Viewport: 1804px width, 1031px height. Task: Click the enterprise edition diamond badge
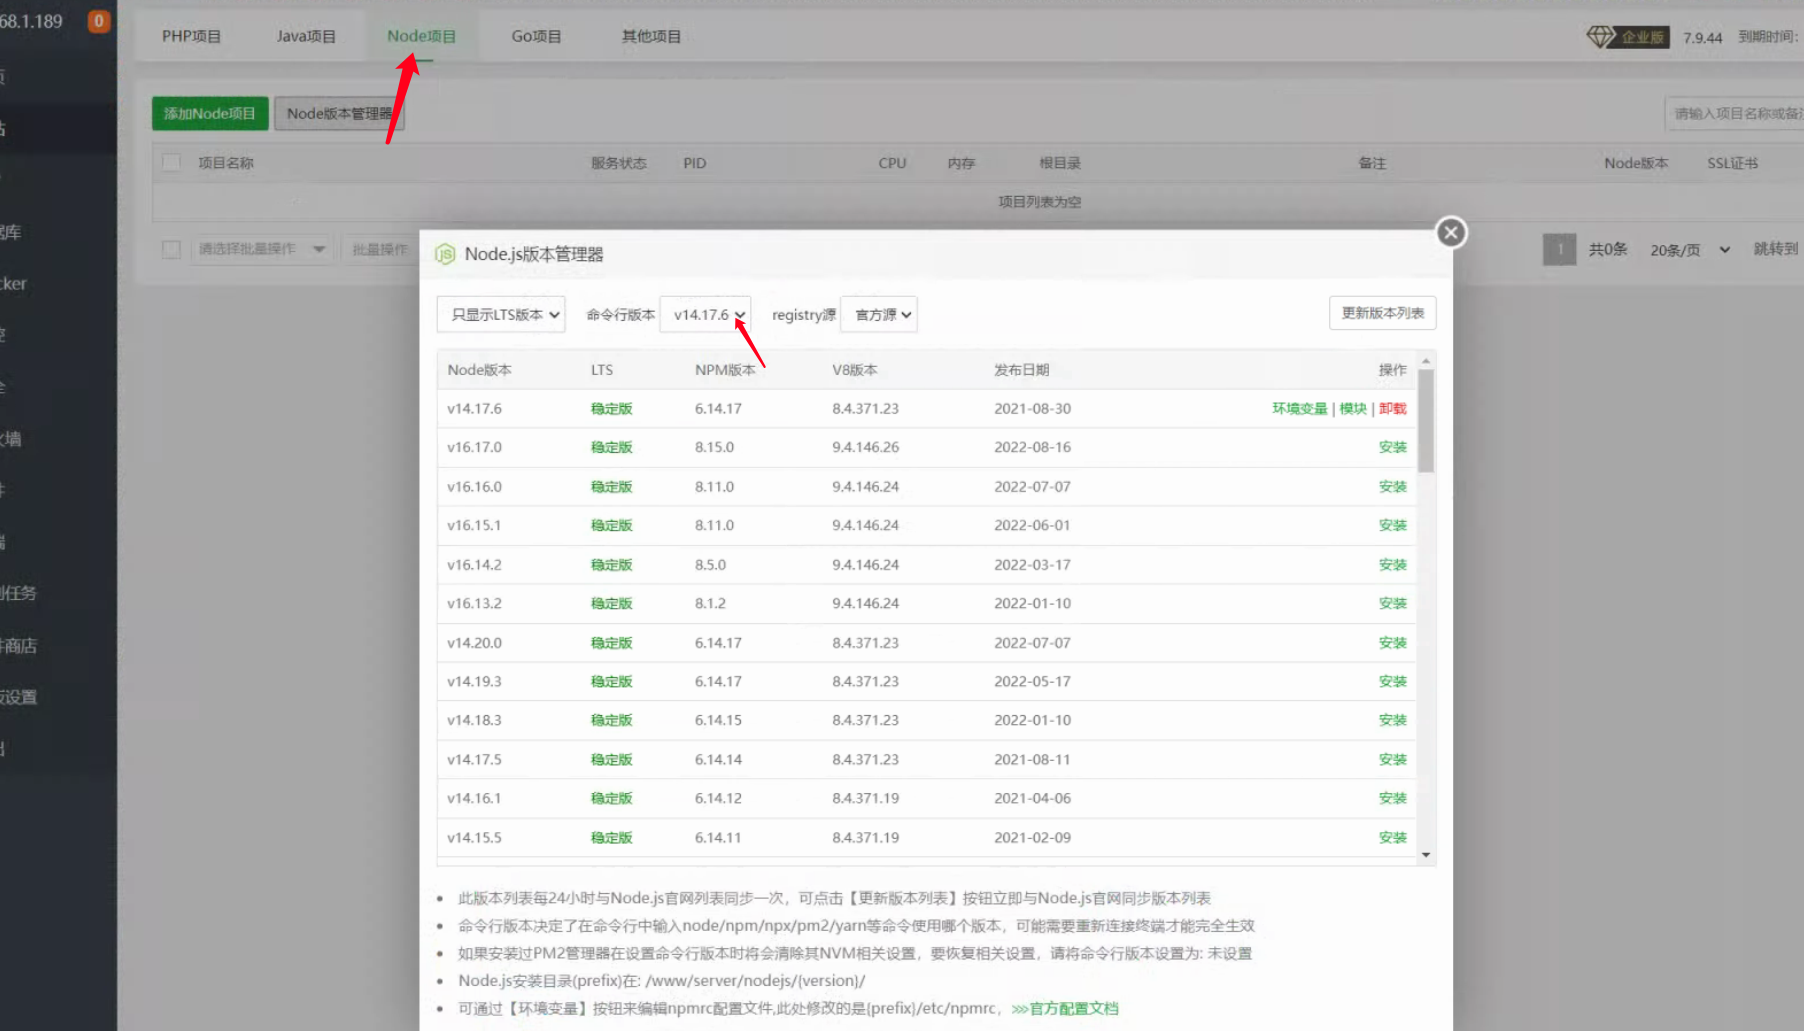(1627, 37)
